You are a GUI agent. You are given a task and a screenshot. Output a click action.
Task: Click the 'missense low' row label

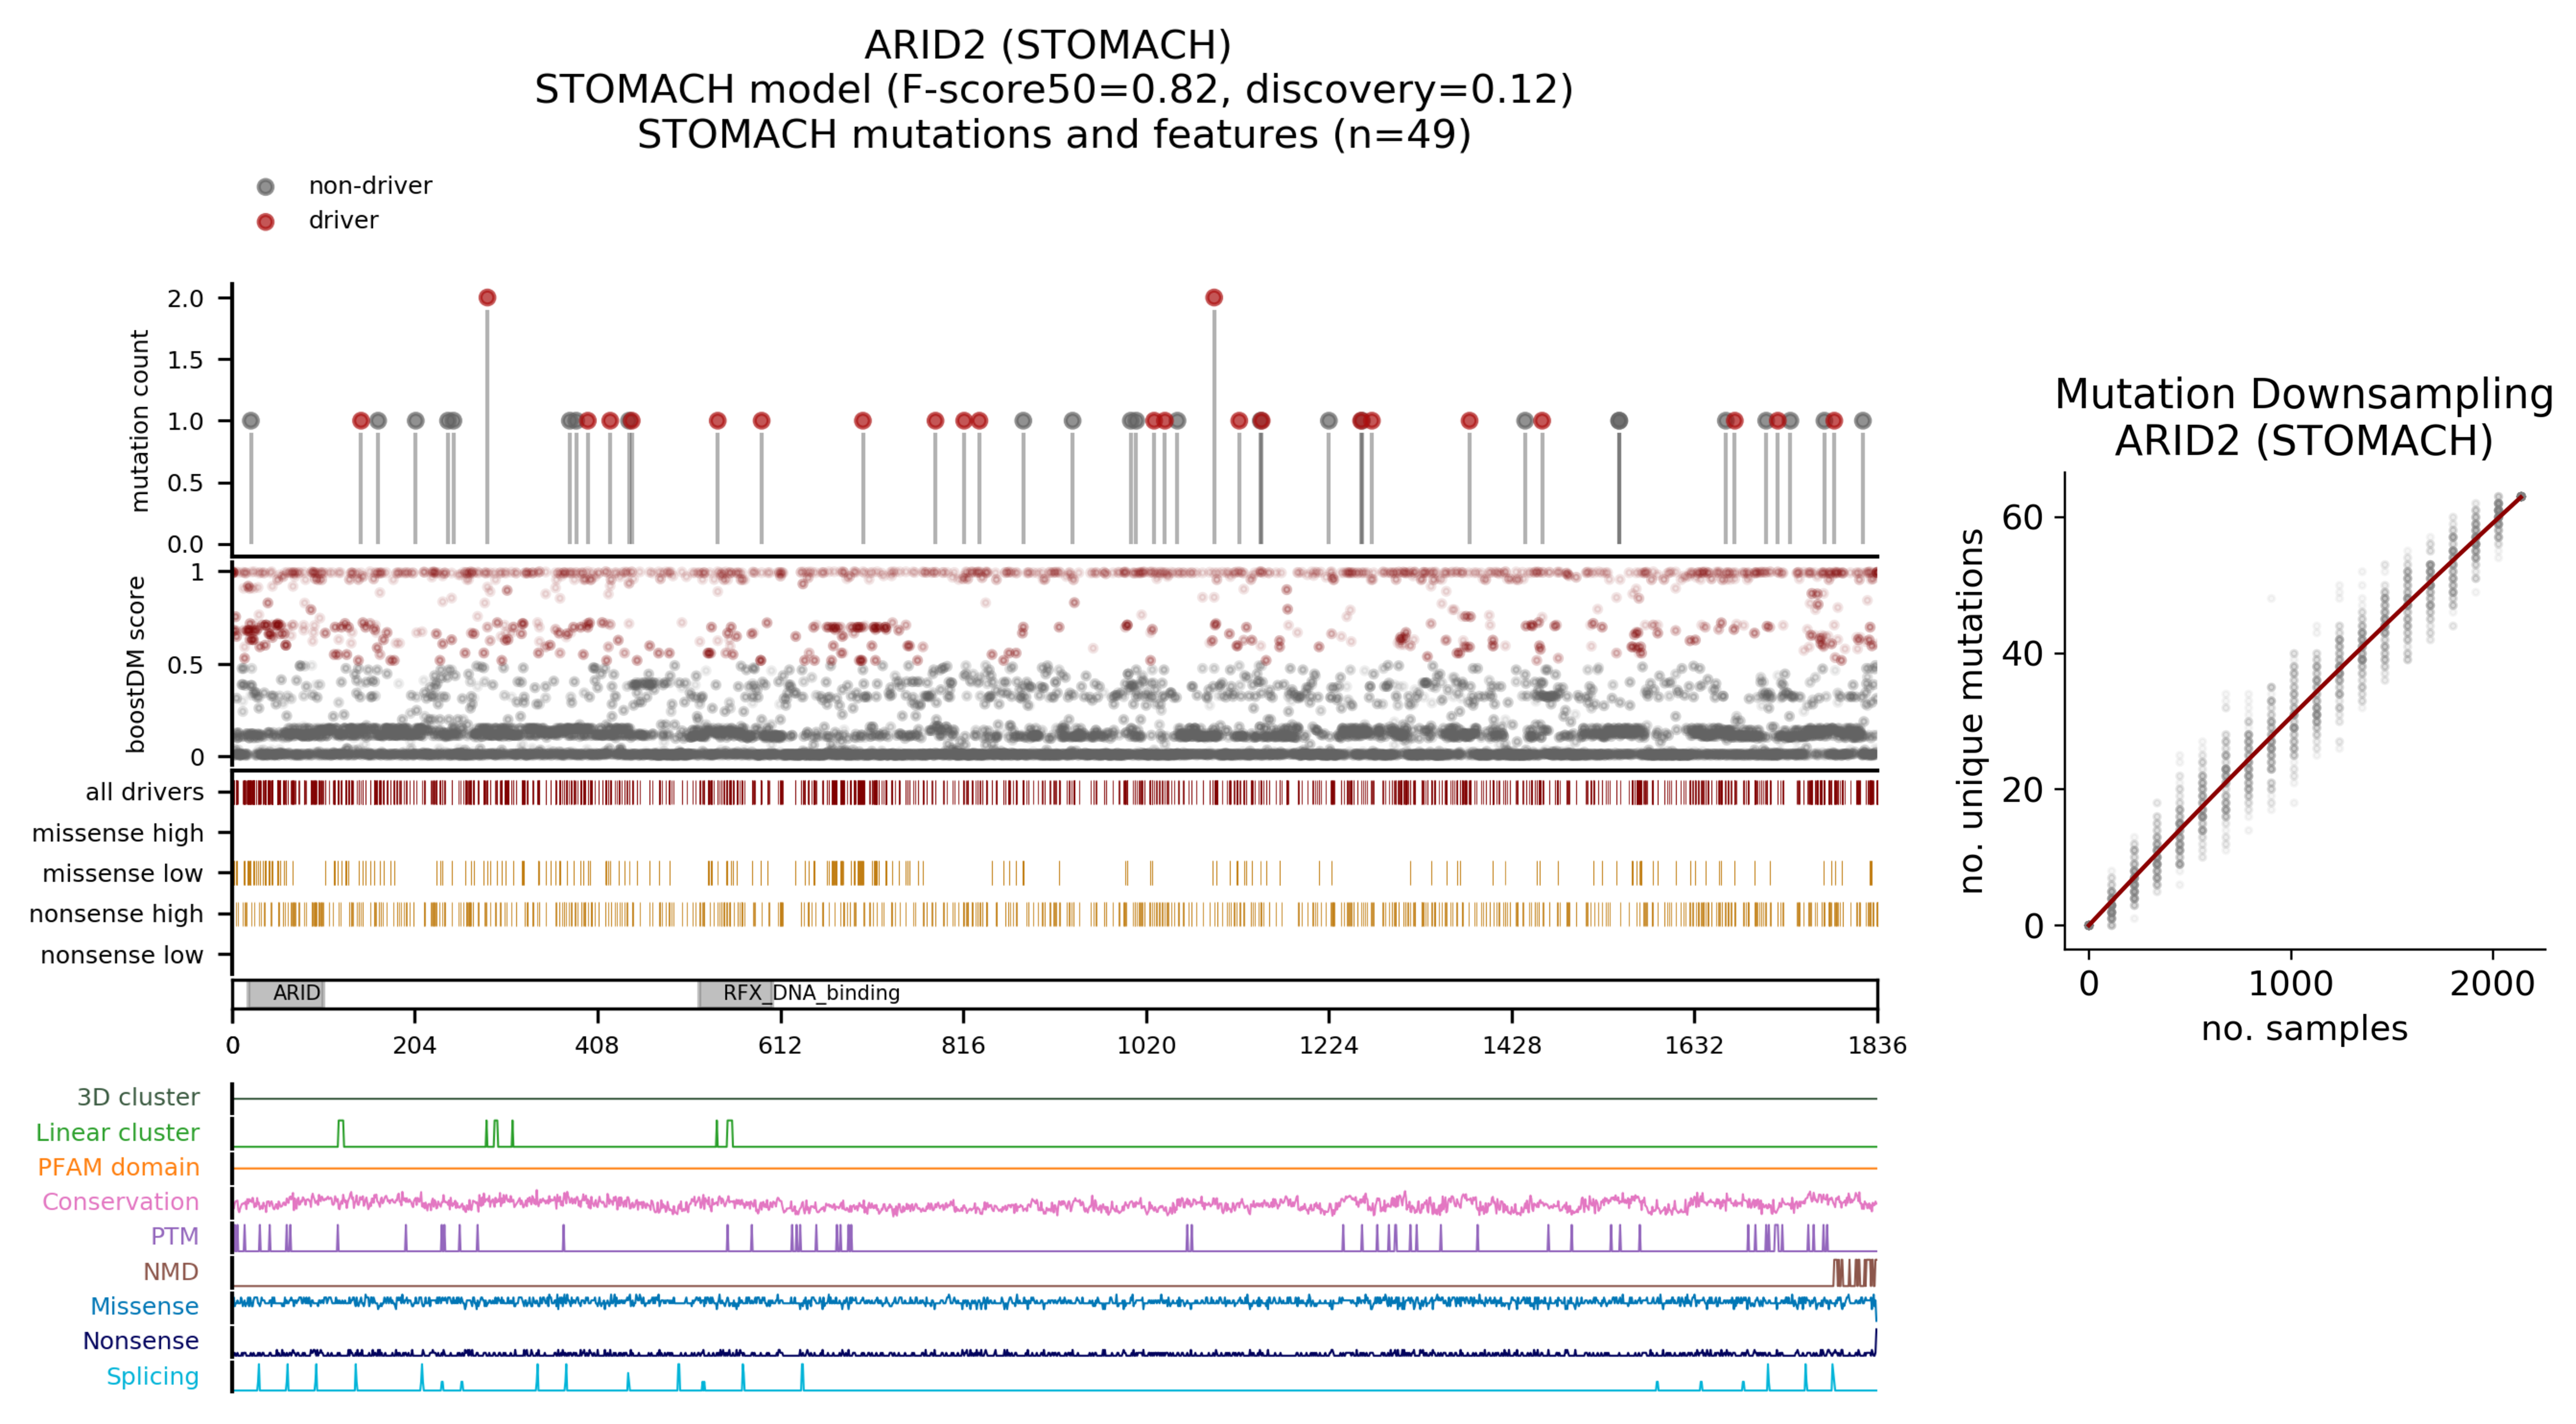pos(122,873)
